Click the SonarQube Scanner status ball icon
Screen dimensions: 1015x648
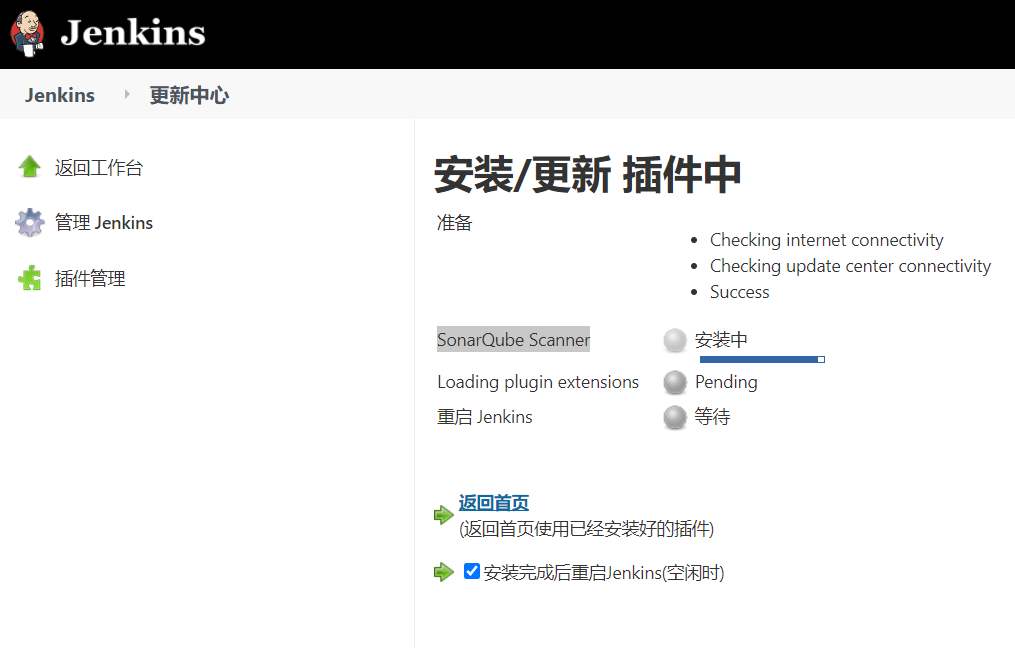click(675, 340)
